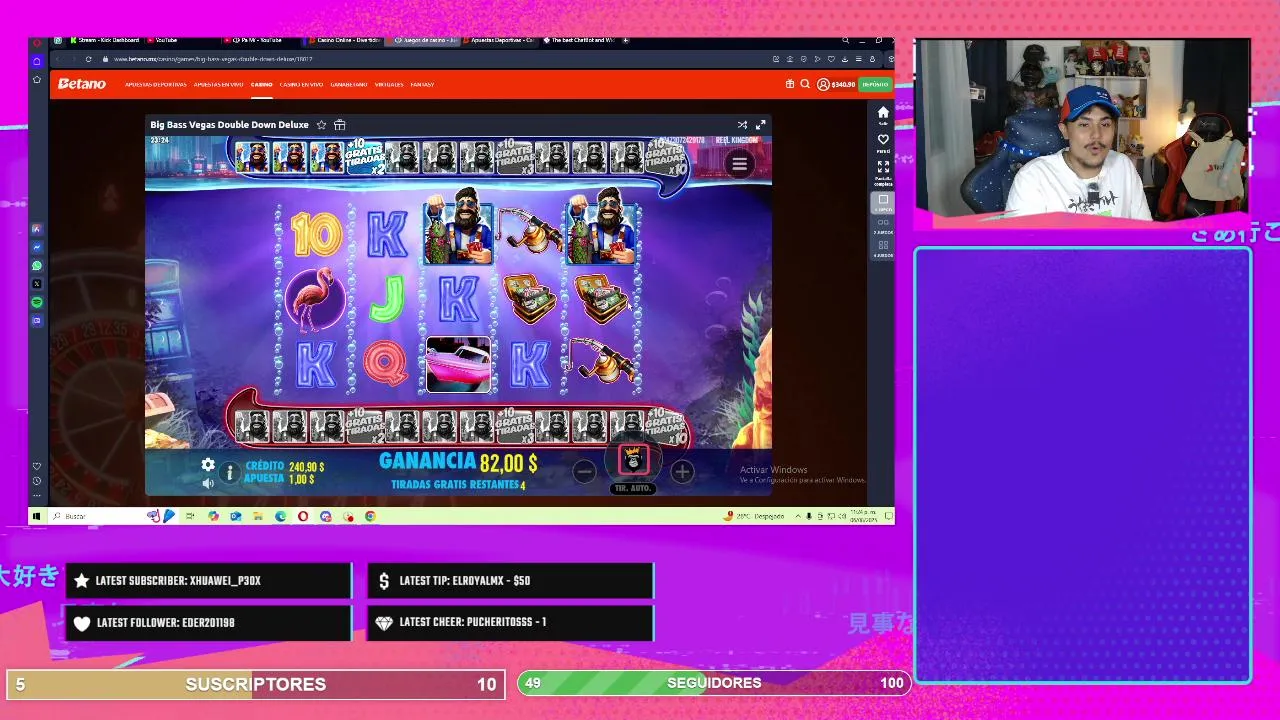Open Virtuales menu item
Image resolution: width=1280 pixels, height=720 pixels.
[x=389, y=84]
